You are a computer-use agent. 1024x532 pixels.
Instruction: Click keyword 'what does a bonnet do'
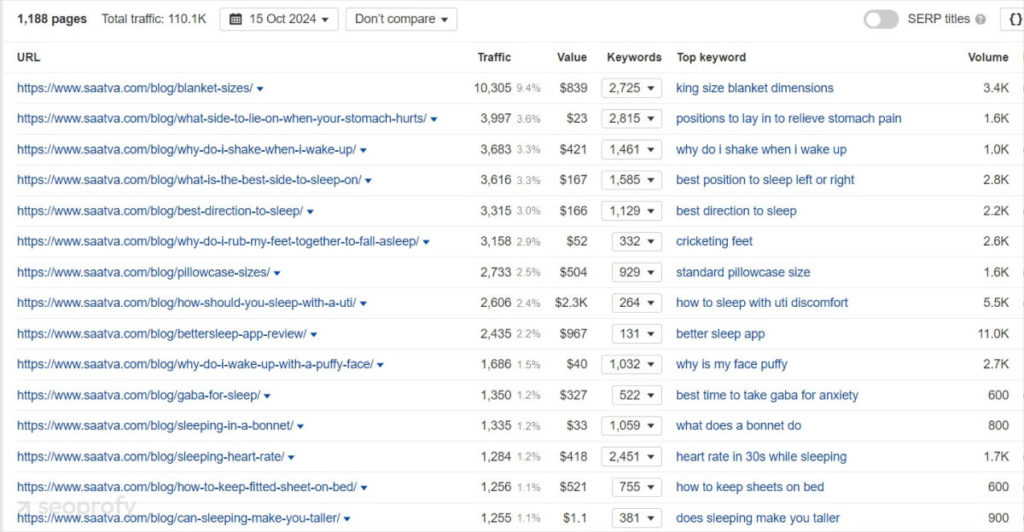coord(739,426)
